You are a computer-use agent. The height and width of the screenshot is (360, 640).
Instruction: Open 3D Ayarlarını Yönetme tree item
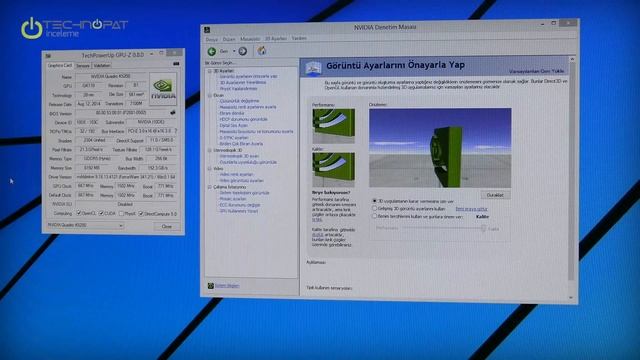(x=243, y=82)
